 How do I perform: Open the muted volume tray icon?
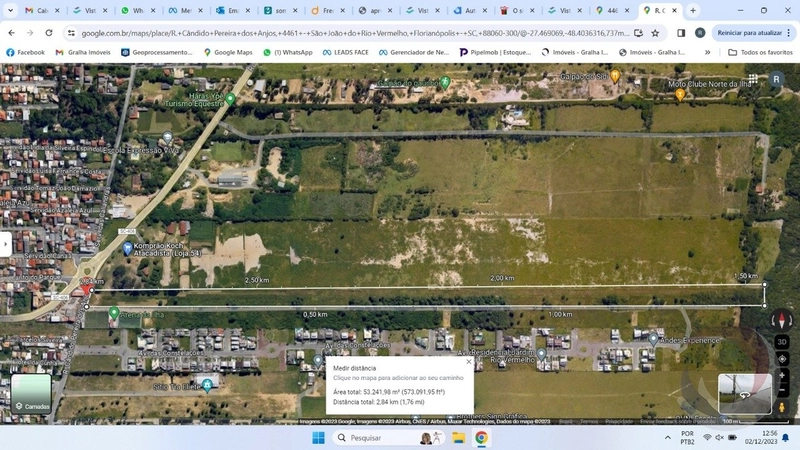(719, 438)
